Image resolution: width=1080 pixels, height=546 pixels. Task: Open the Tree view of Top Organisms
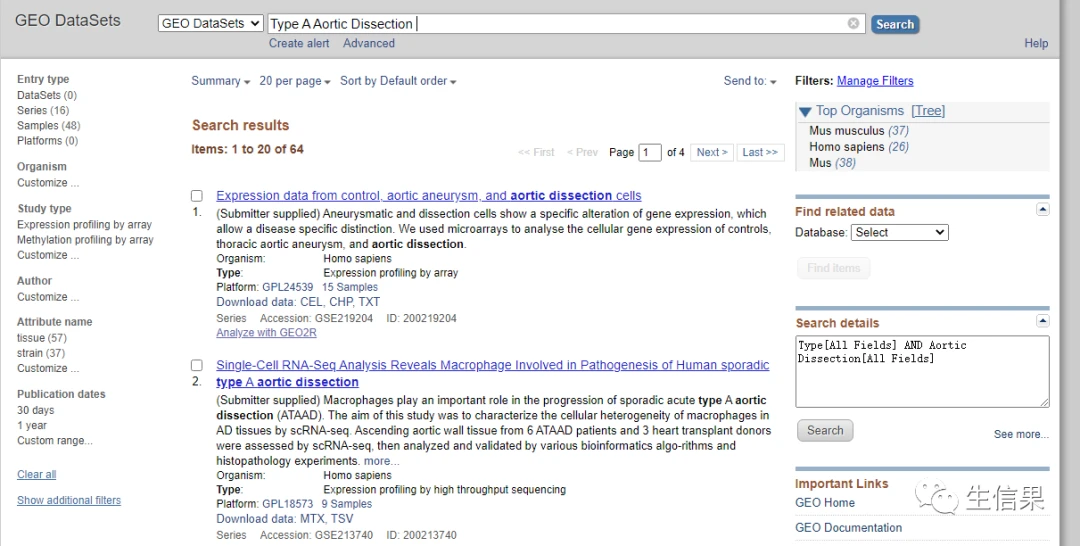(928, 111)
